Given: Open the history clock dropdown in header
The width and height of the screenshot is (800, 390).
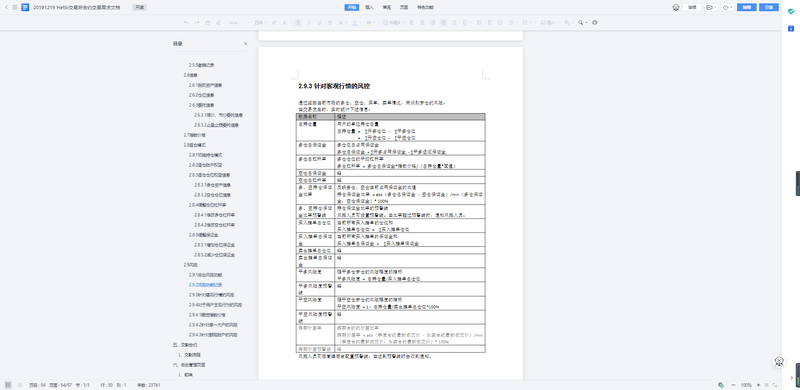Looking at the screenshot, I should (x=728, y=7).
